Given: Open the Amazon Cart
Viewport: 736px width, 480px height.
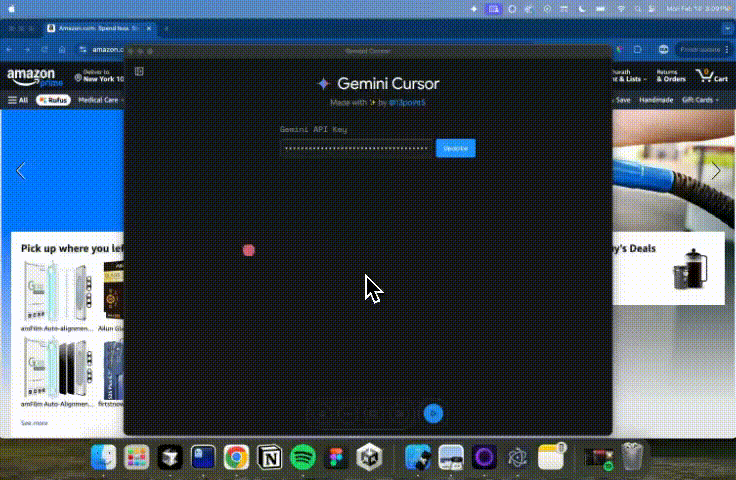Looking at the screenshot, I should (x=712, y=76).
